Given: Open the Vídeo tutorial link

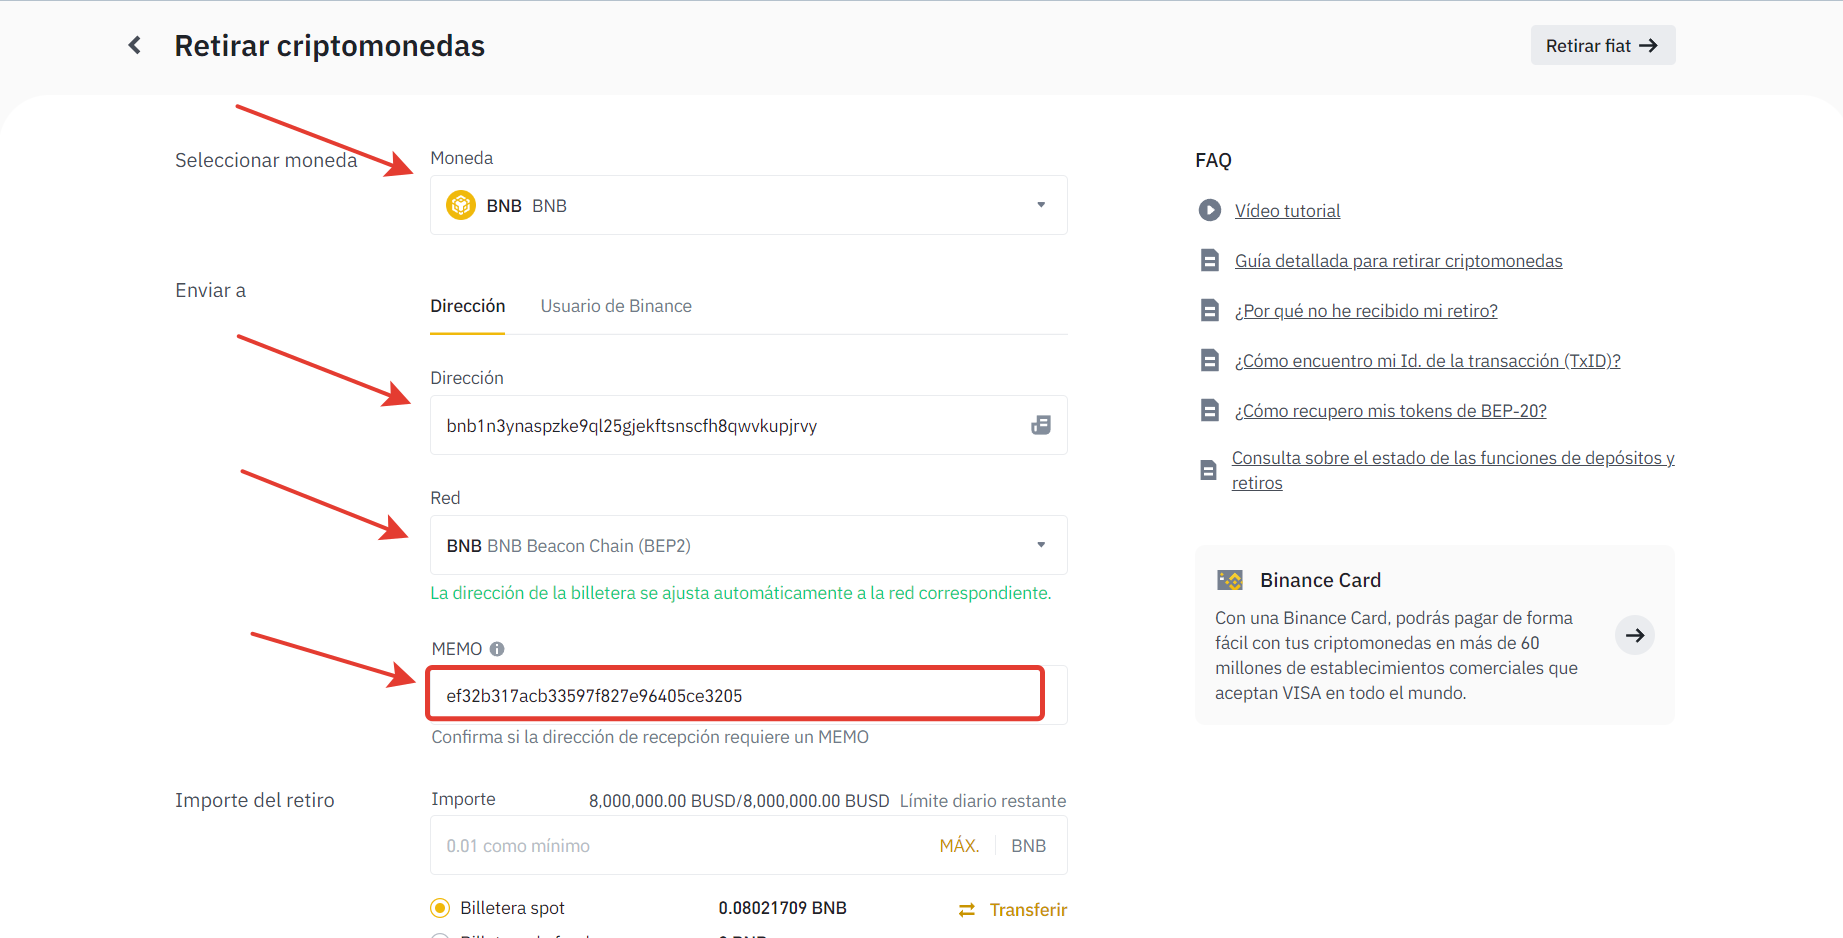Looking at the screenshot, I should coord(1287,211).
